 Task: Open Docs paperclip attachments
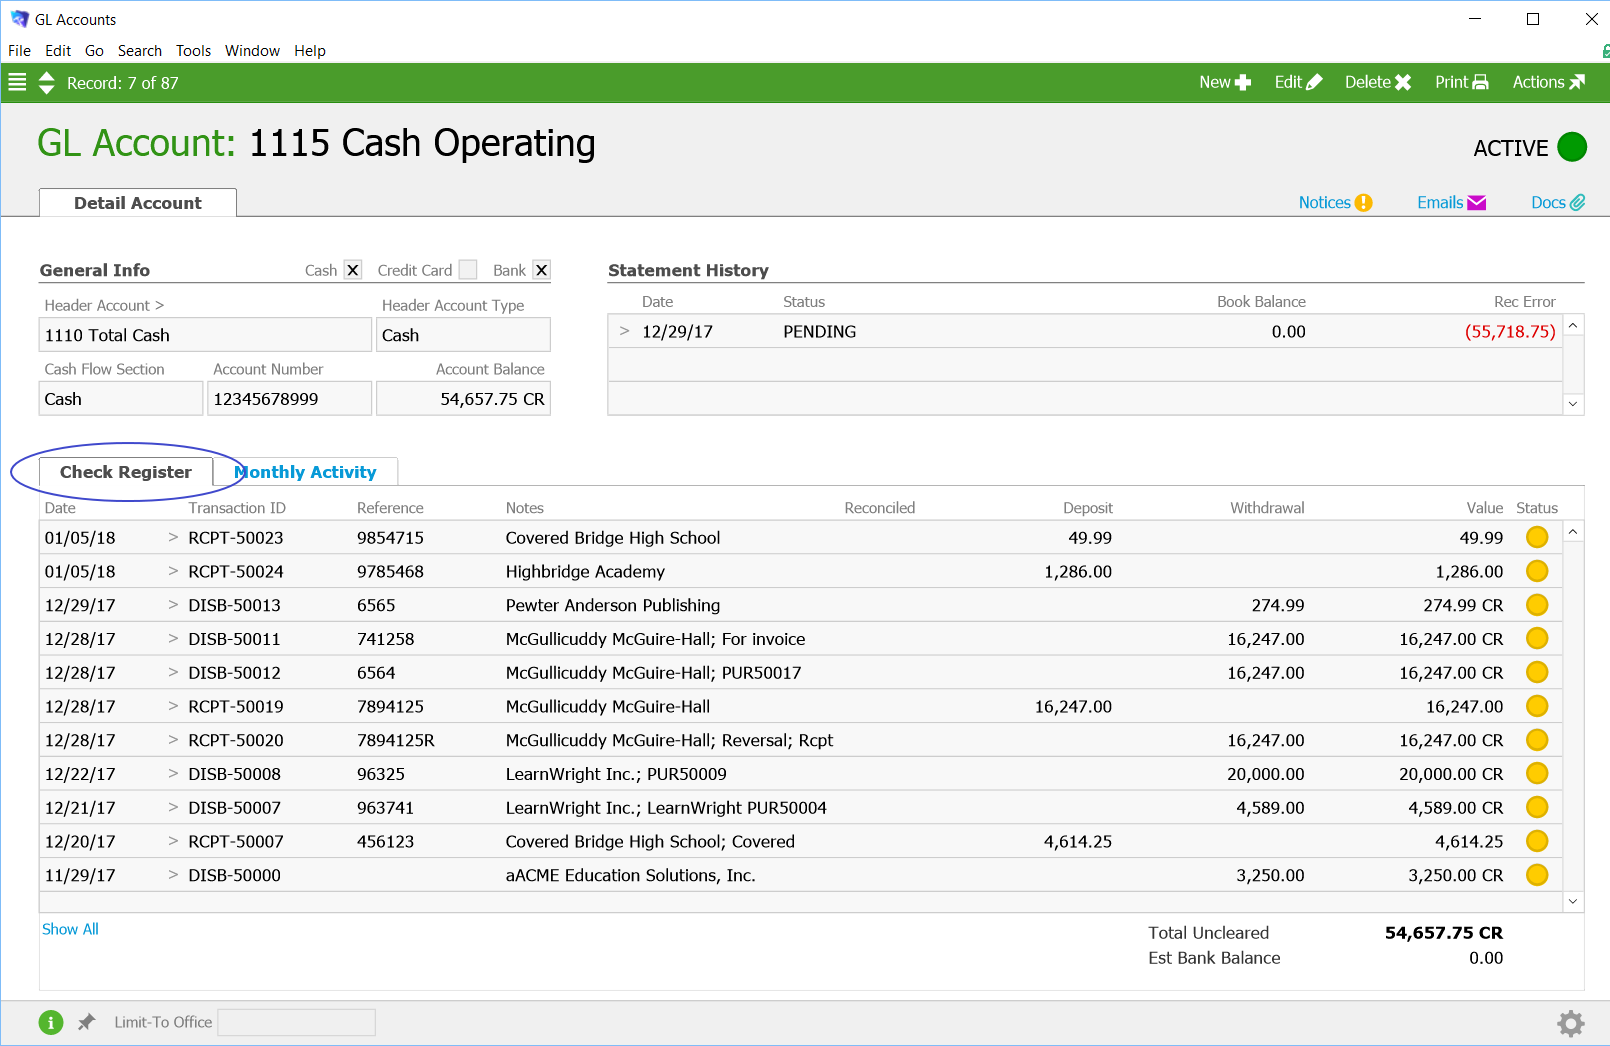[1557, 203]
